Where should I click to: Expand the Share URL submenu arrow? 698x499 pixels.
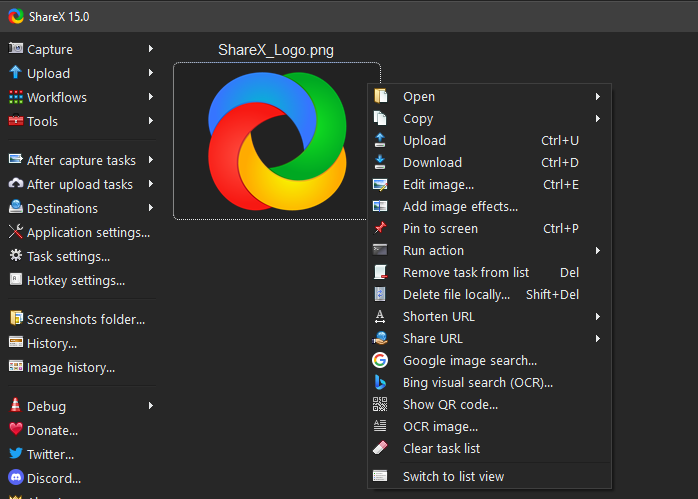(597, 338)
